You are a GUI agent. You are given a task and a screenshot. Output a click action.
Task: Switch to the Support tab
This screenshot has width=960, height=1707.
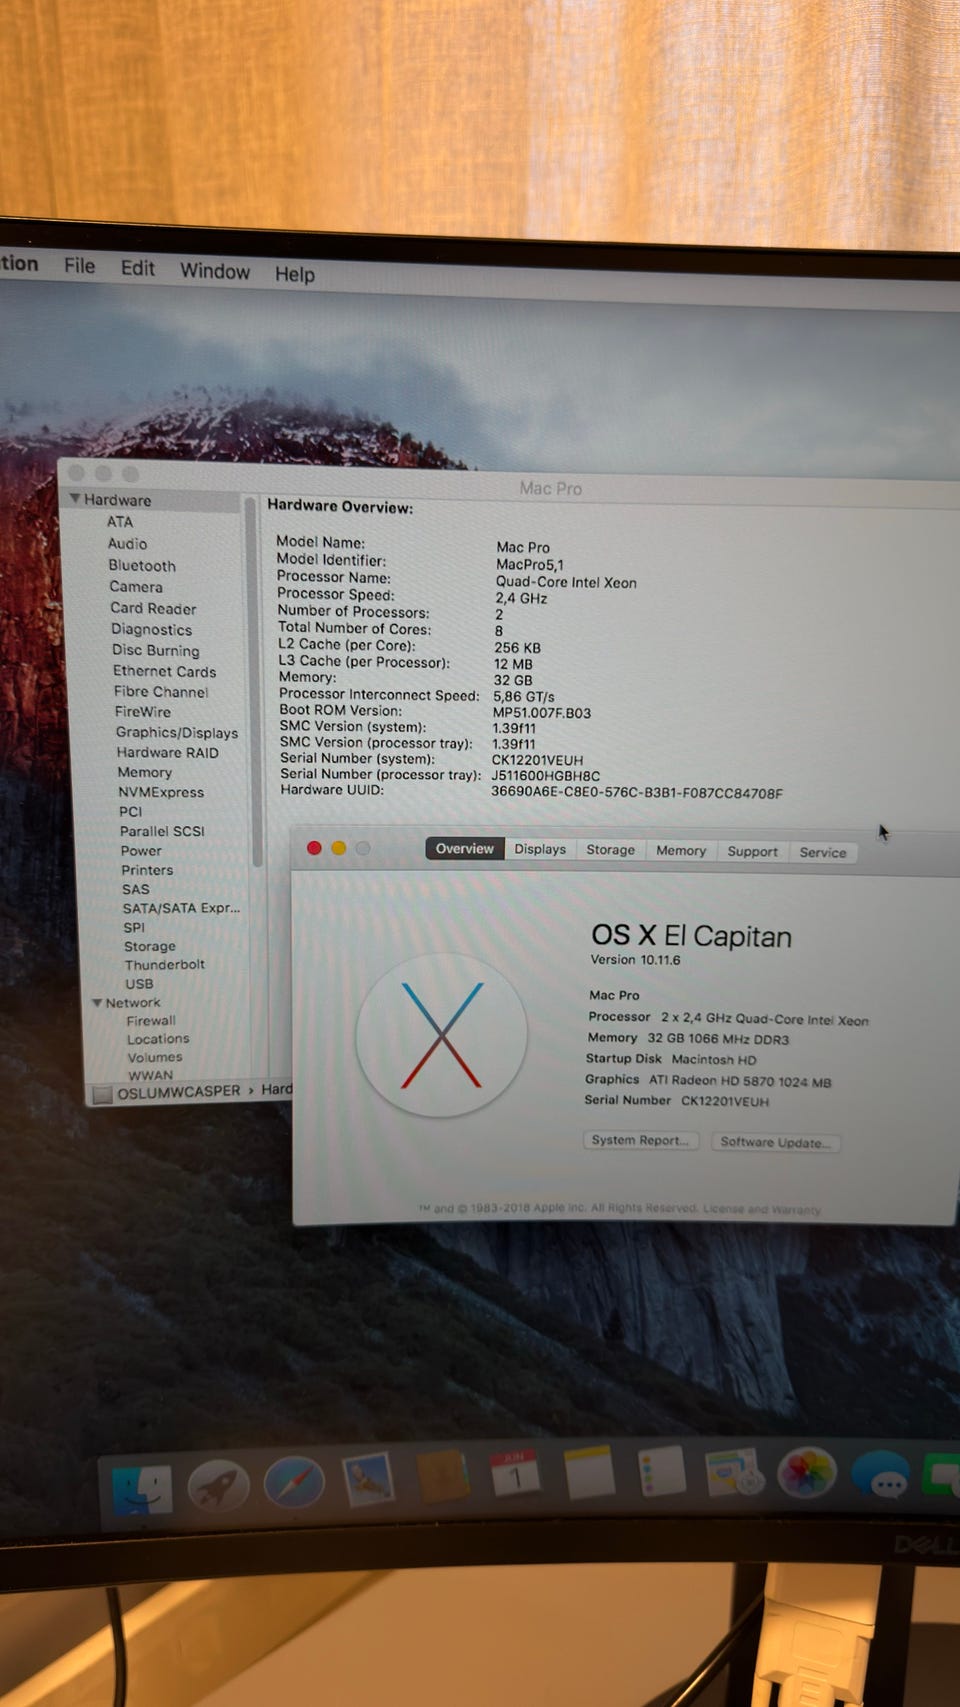[x=752, y=852]
